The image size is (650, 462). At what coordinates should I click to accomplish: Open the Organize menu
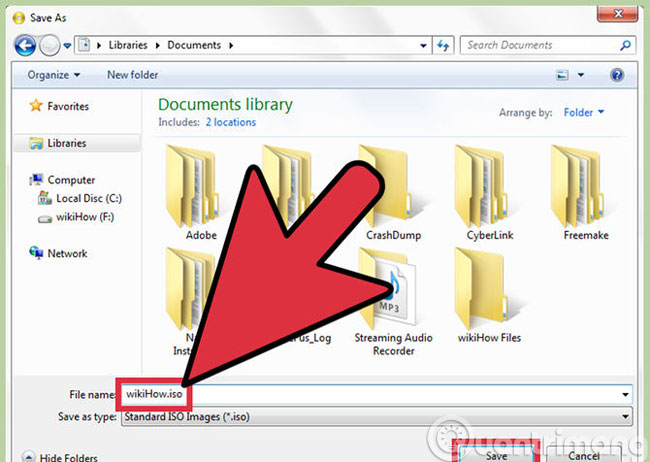click(x=53, y=75)
